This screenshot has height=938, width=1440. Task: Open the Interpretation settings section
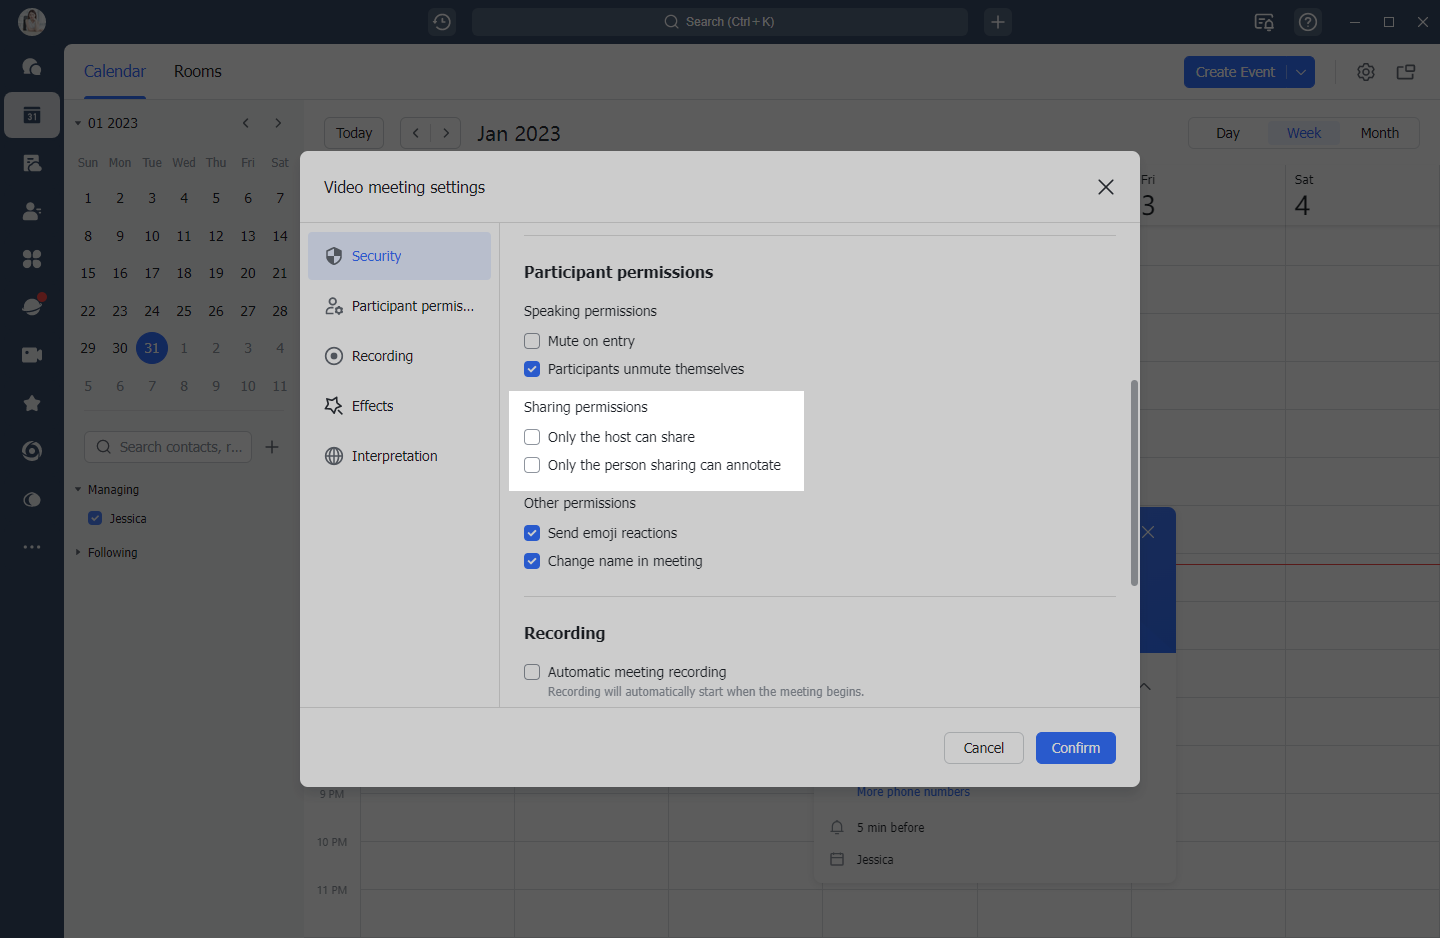(x=394, y=455)
